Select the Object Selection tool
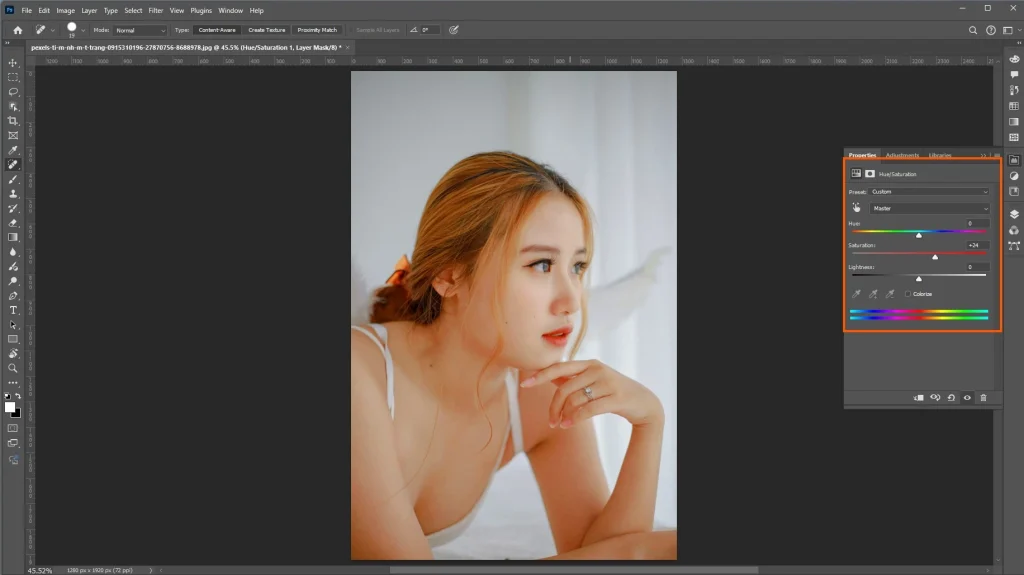This screenshot has width=1024, height=575. click(x=13, y=107)
